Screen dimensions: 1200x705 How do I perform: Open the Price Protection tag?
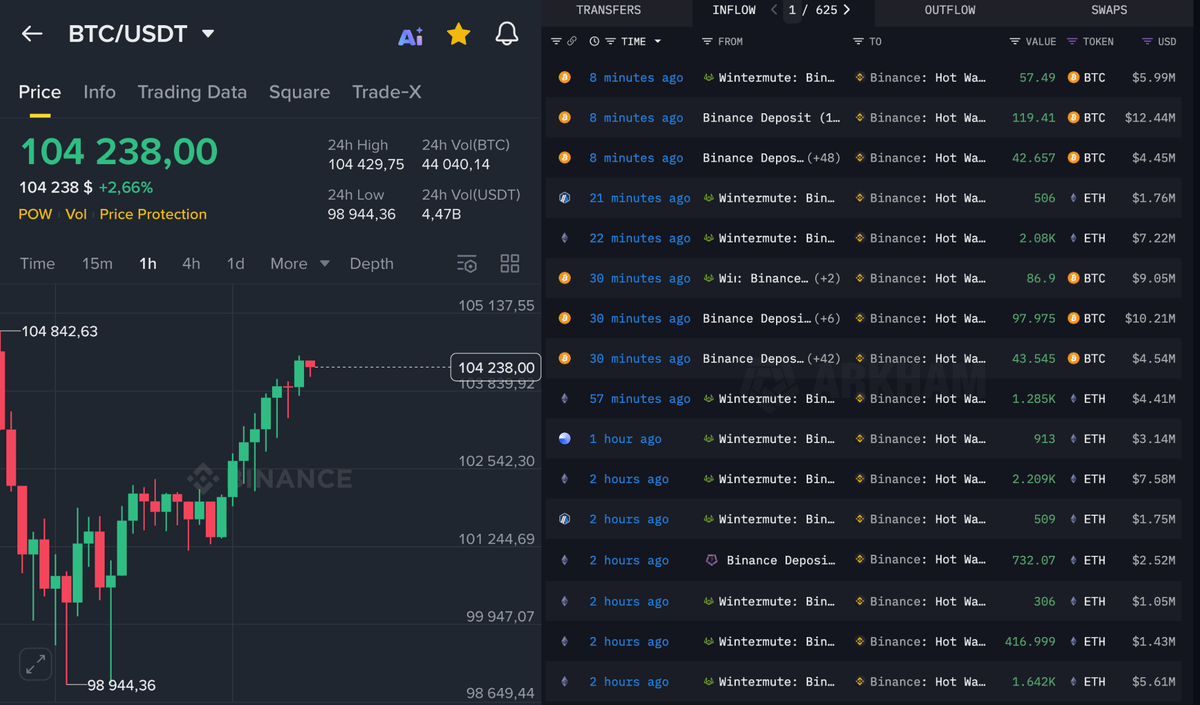tap(153, 214)
